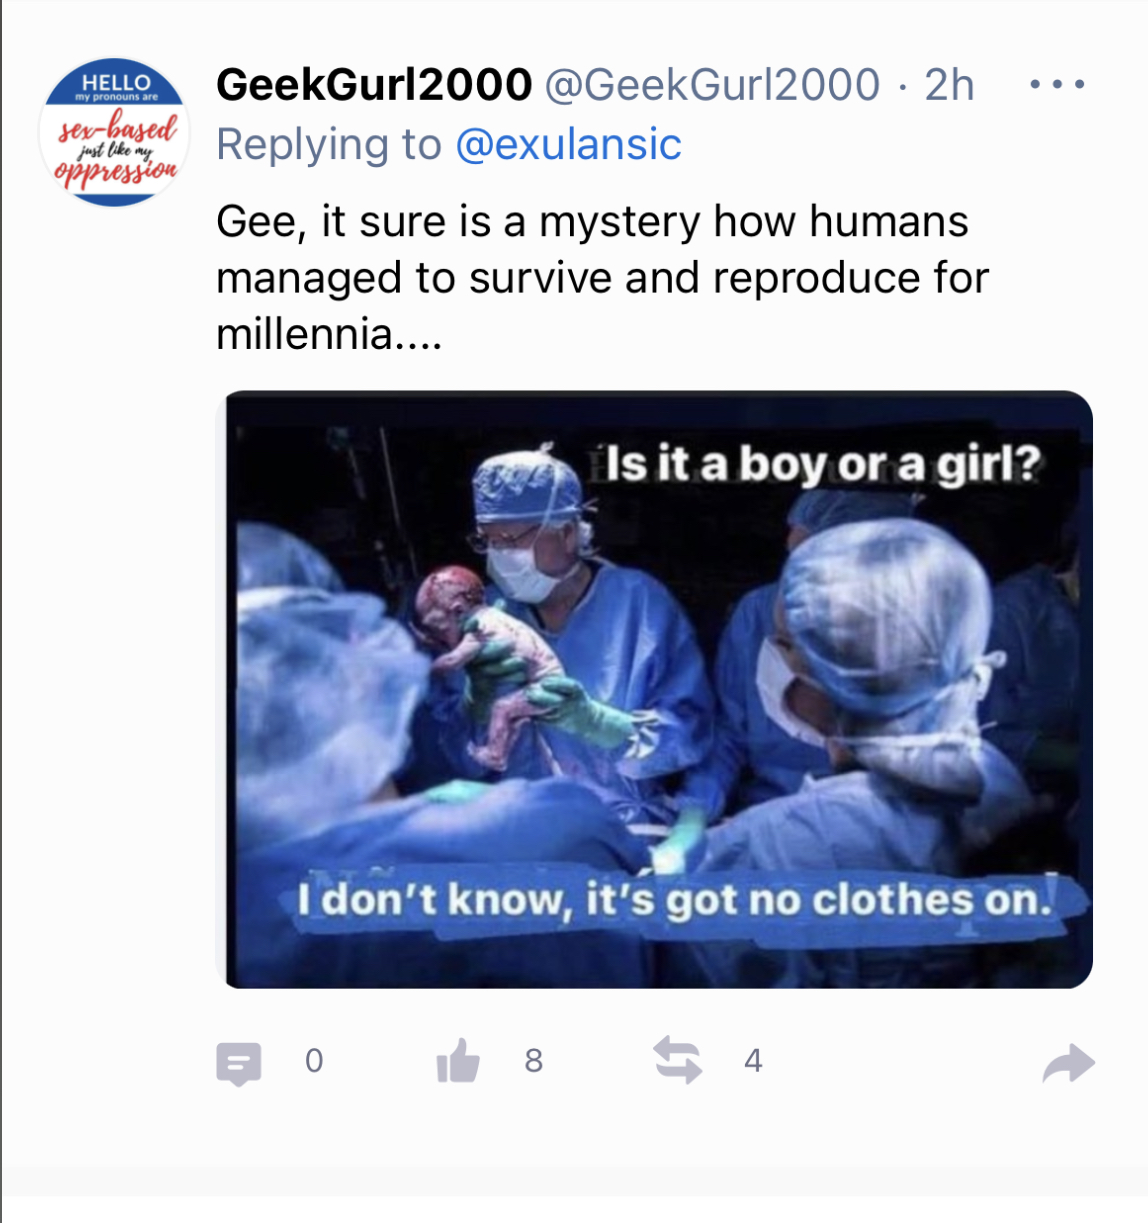
Task: Open the 2h timestamp link
Action: (949, 85)
